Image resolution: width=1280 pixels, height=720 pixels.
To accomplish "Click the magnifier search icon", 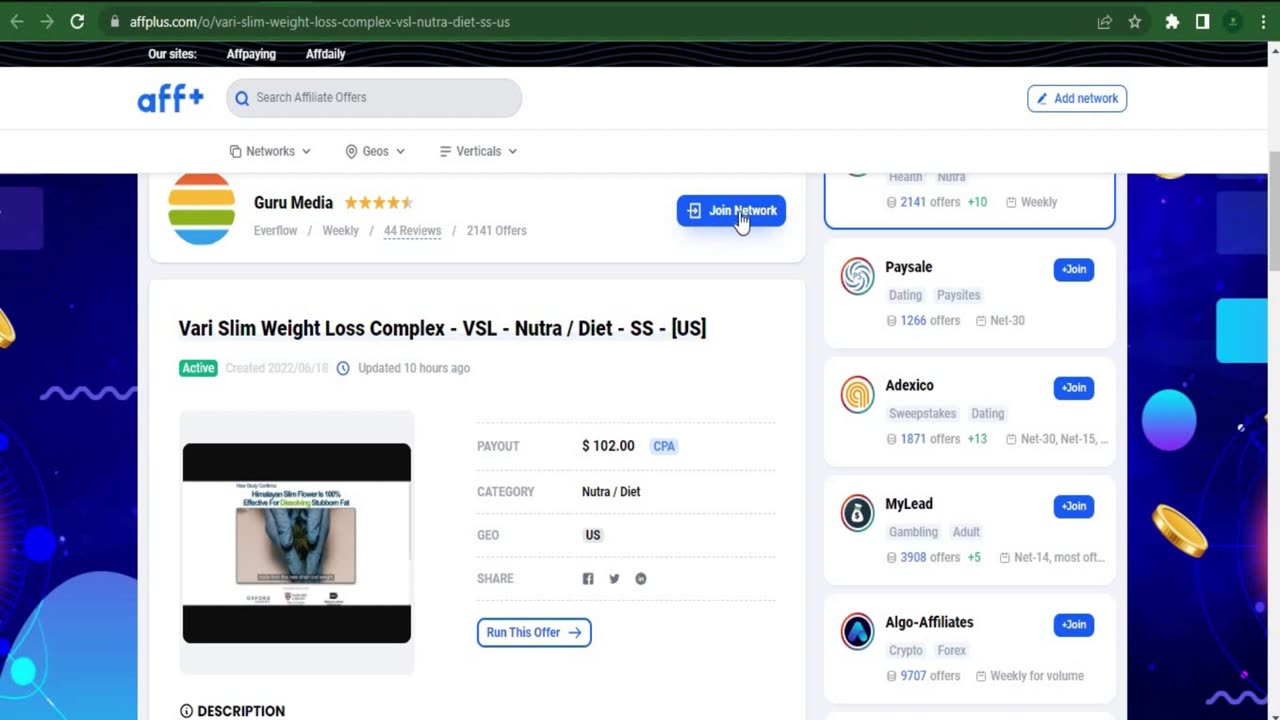I will coord(242,98).
